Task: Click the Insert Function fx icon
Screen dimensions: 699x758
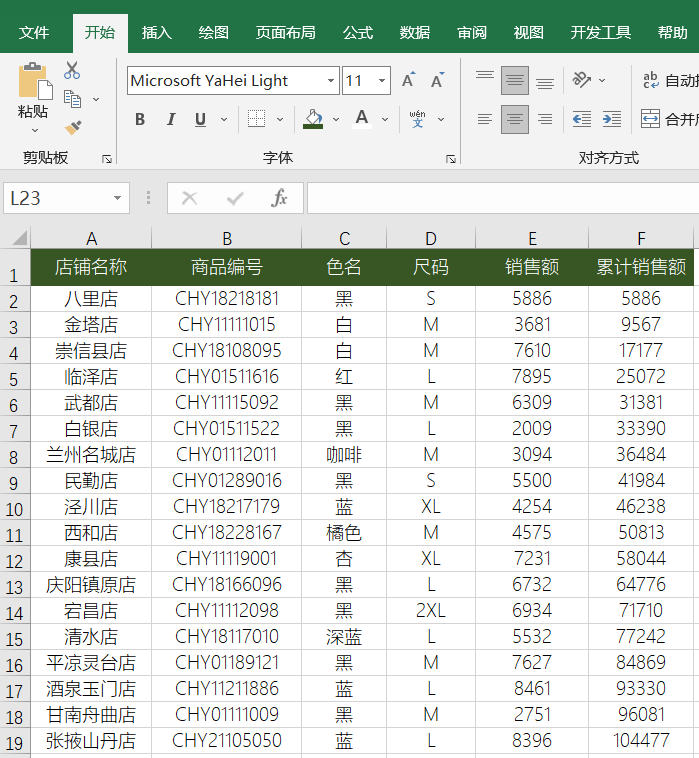Action: pyautogui.click(x=280, y=198)
